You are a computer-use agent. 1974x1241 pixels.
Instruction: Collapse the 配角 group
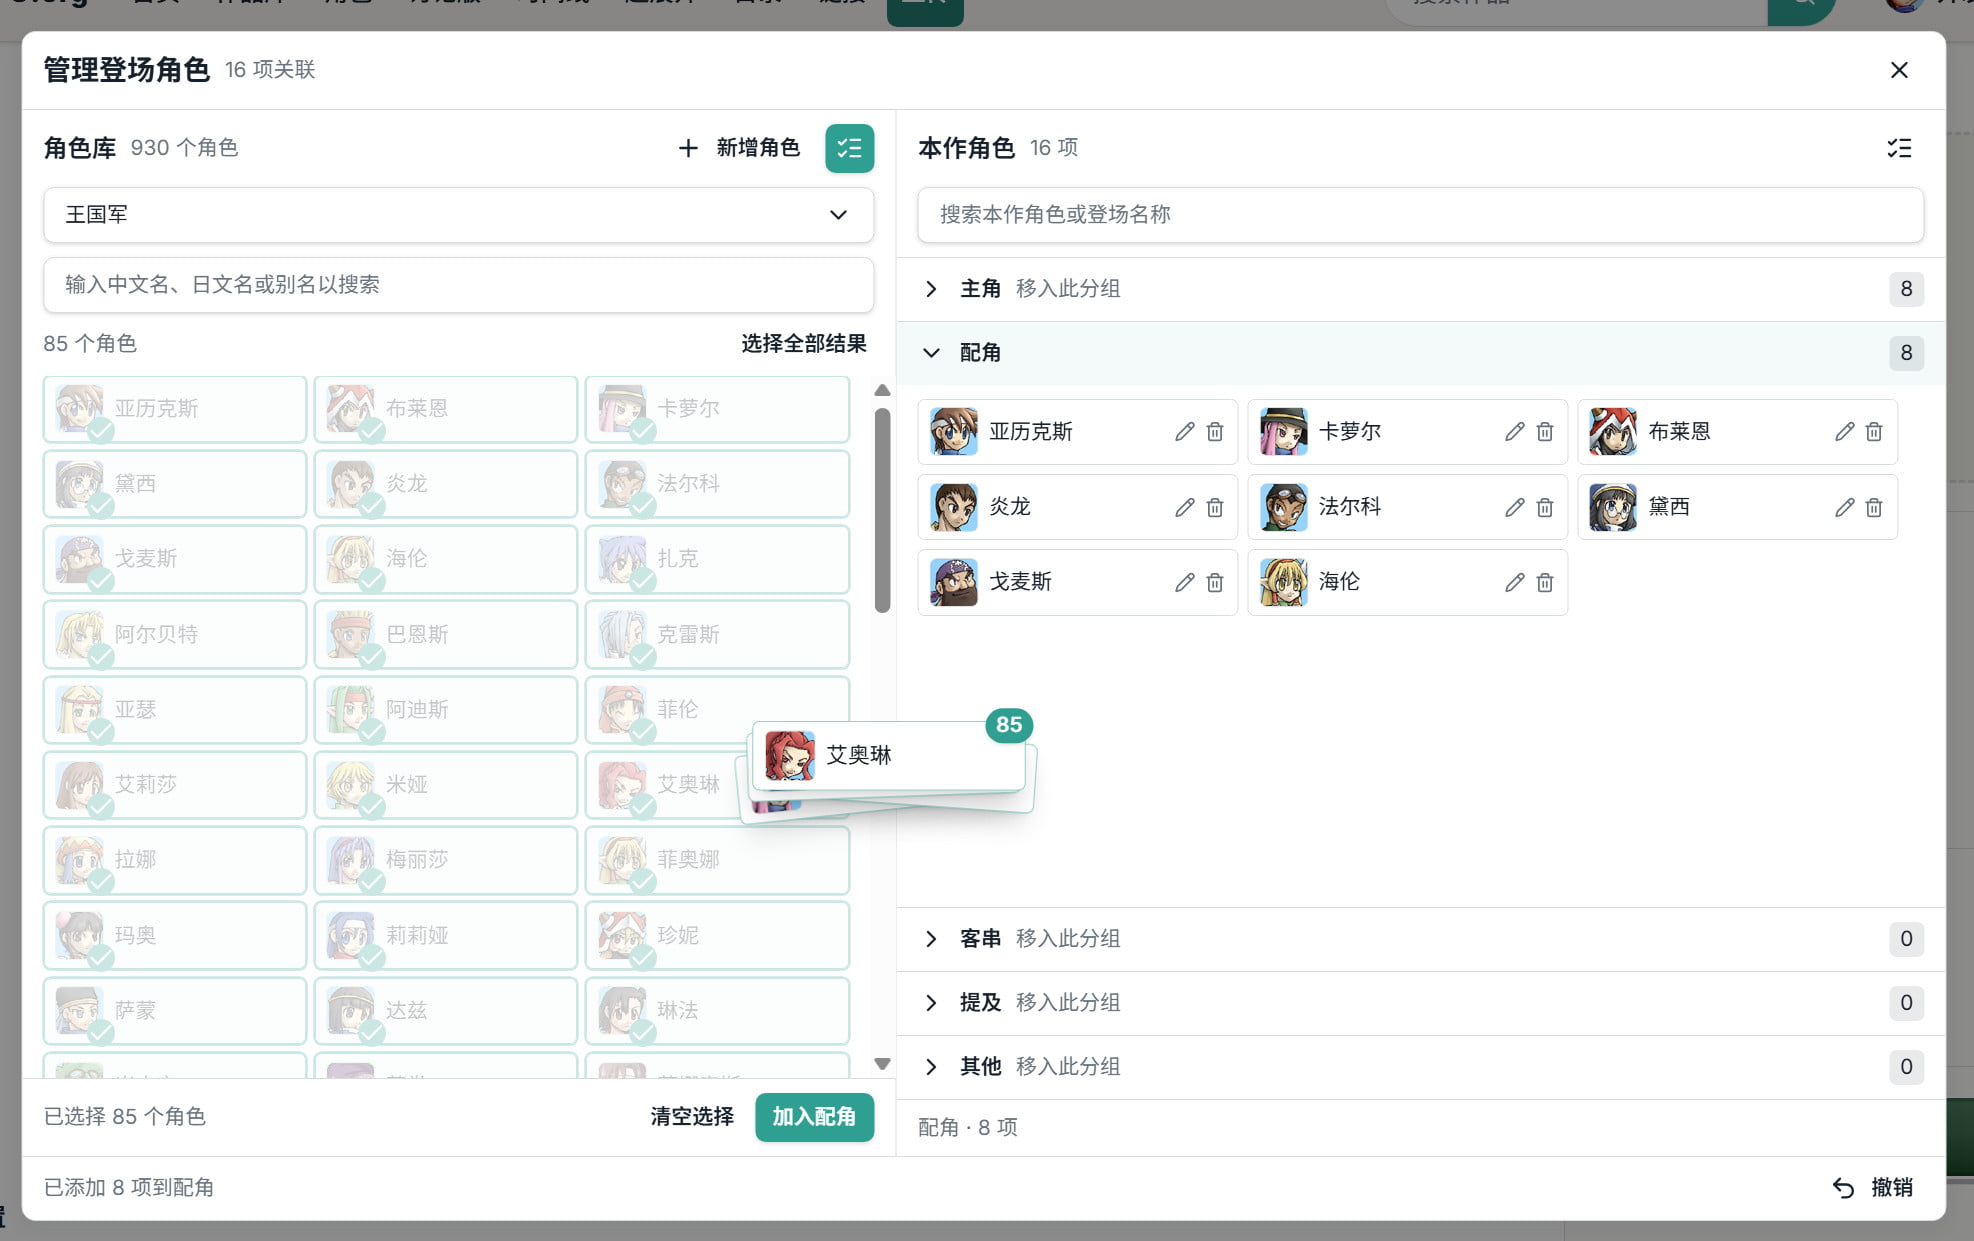point(931,353)
